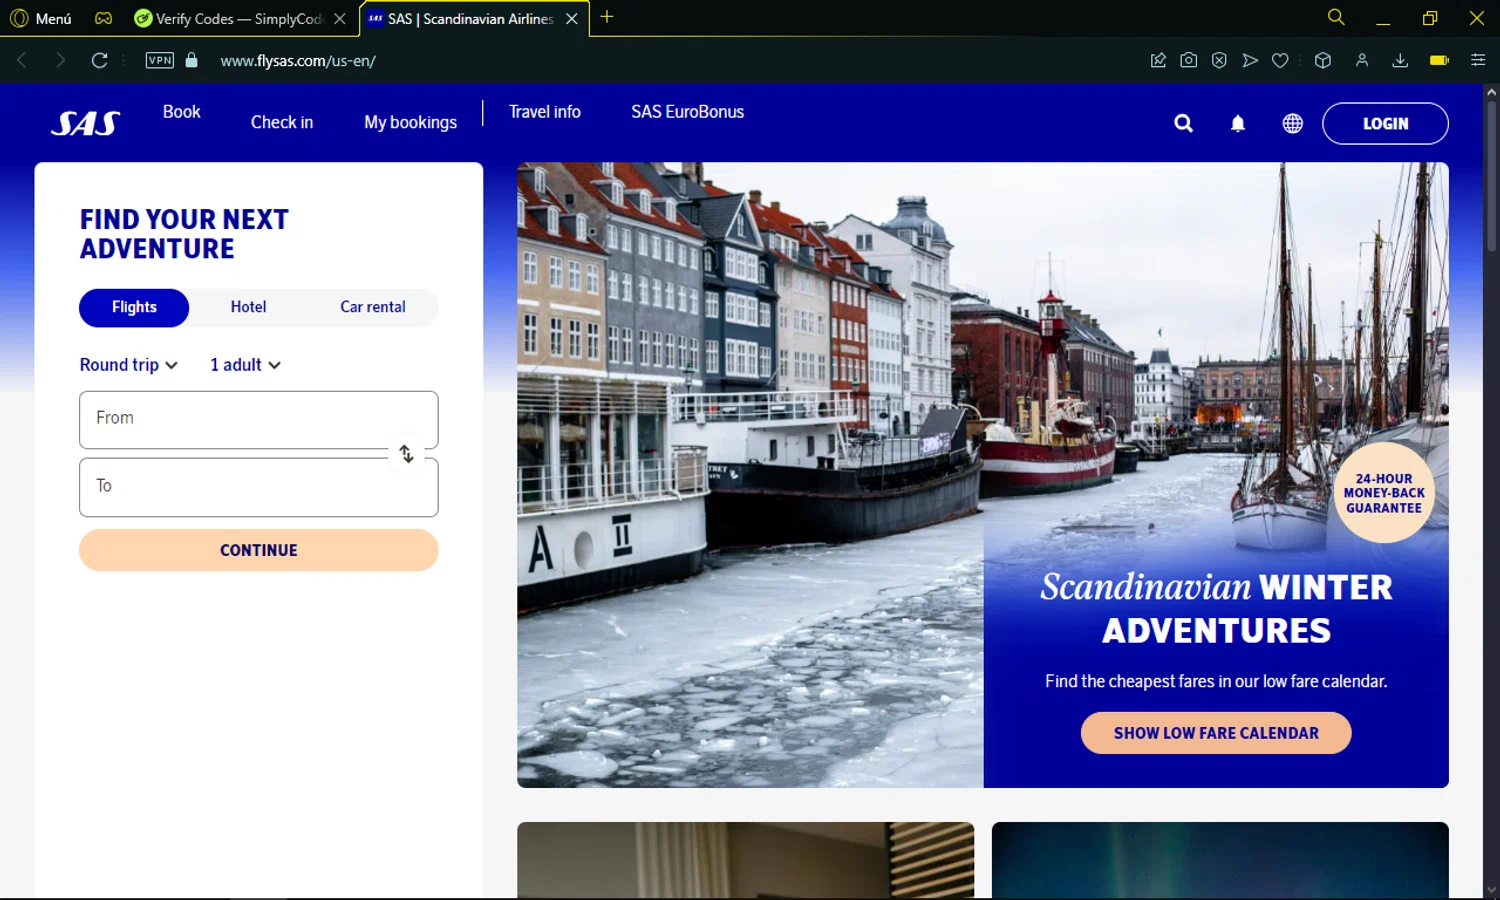The image size is (1500, 900).
Task: Open the send/flow arrow icon
Action: coord(1250,60)
